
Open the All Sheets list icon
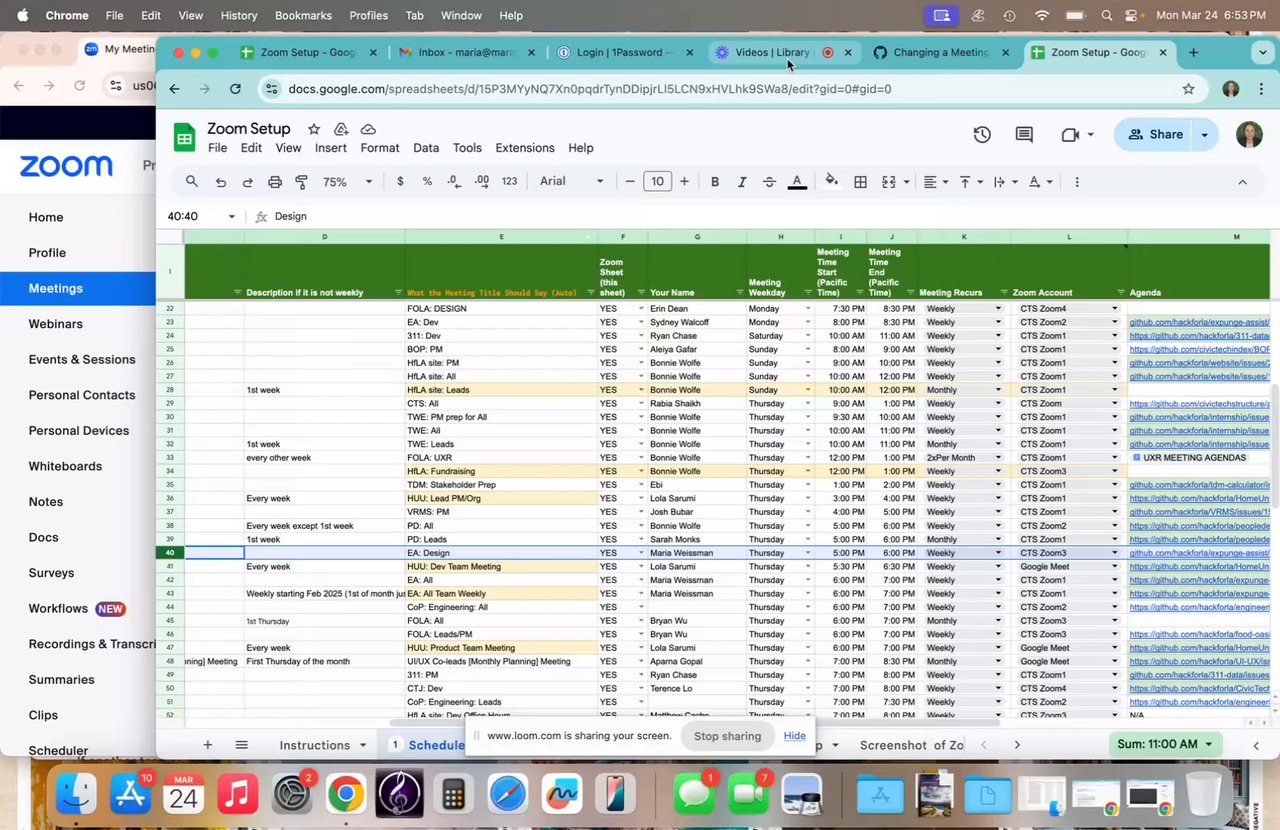241,745
